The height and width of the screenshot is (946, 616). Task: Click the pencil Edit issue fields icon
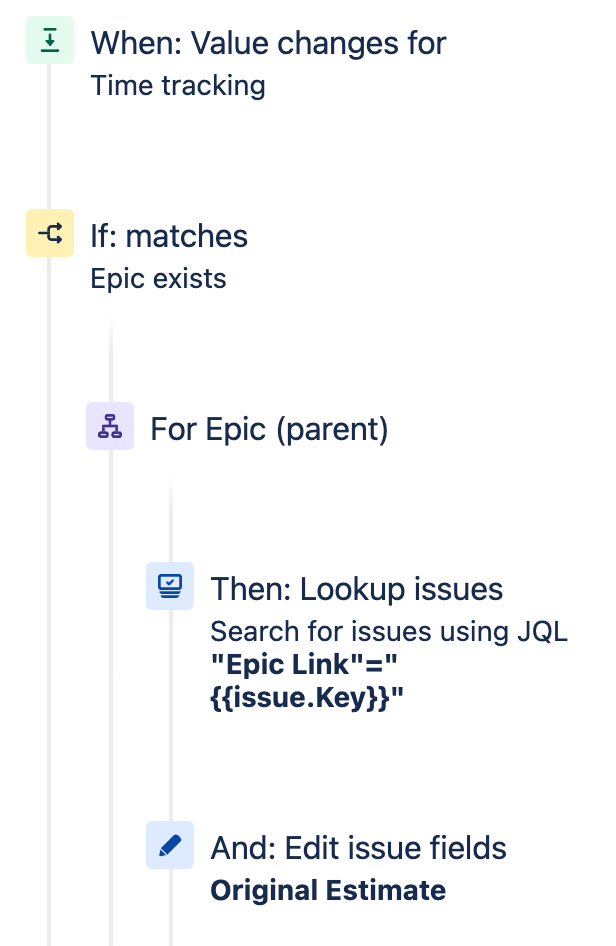[170, 845]
